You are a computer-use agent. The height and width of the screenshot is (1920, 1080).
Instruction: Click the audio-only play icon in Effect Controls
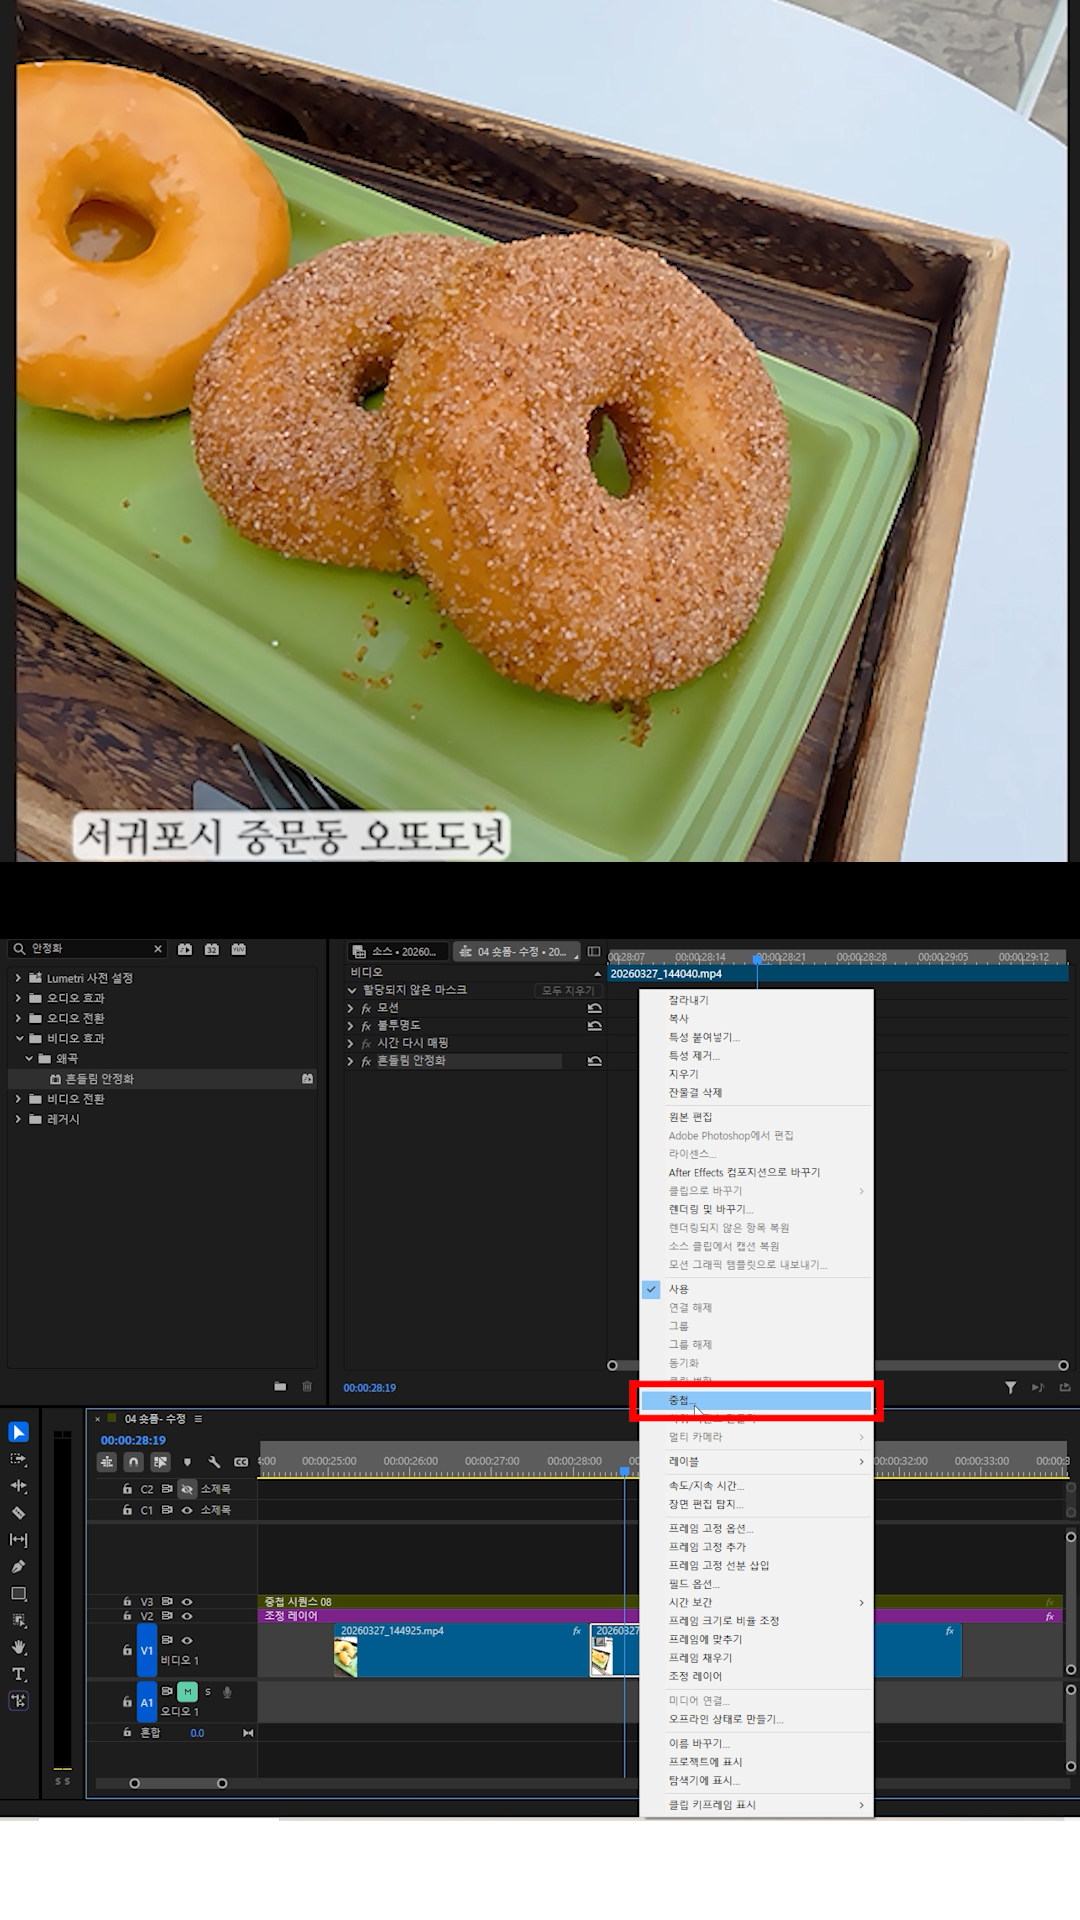pos(1038,1387)
